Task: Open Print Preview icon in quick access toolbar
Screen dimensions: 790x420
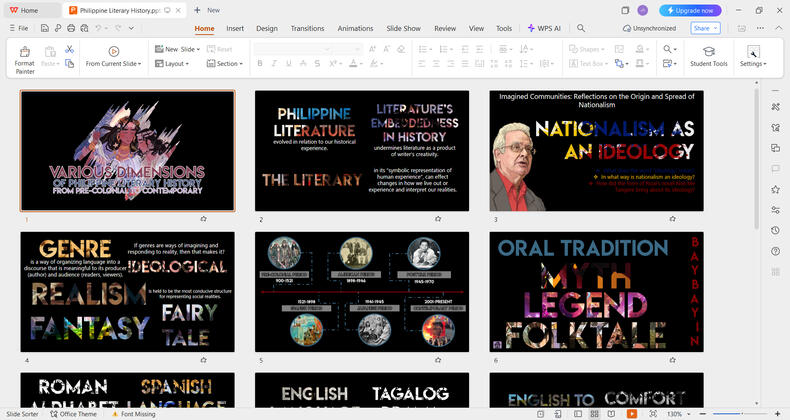Action: pyautogui.click(x=84, y=28)
